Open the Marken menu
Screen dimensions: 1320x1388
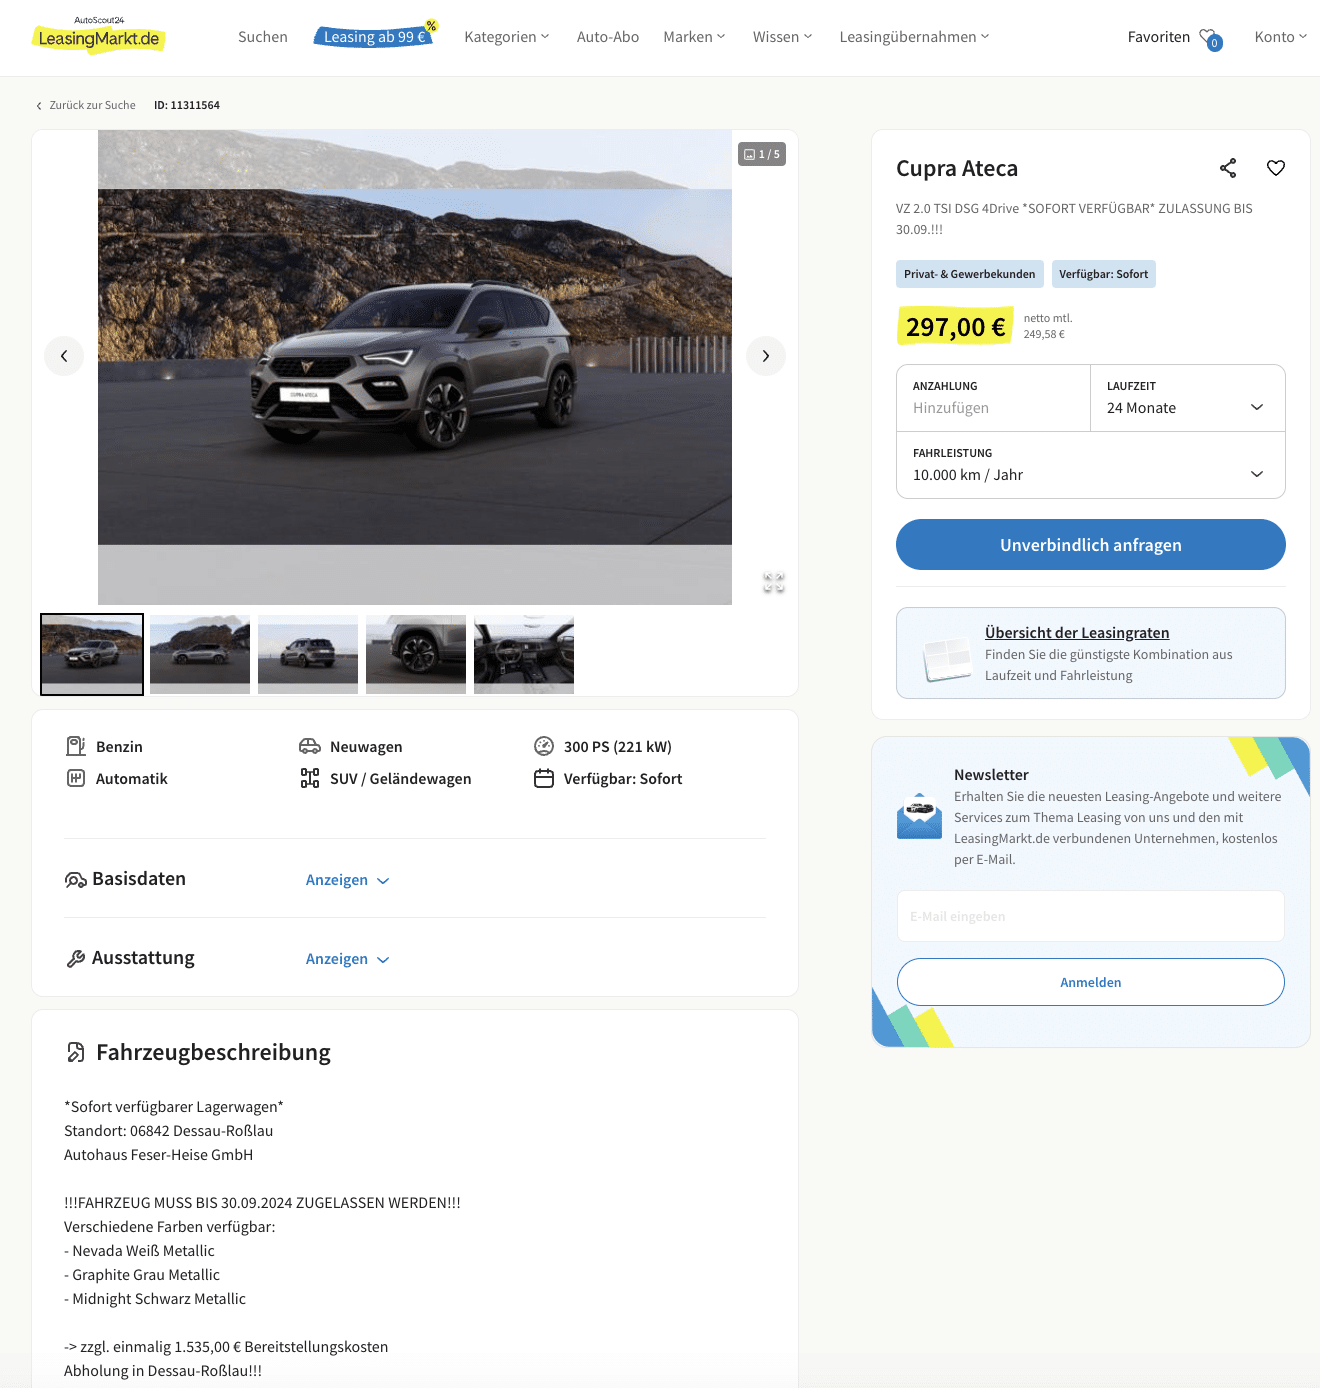tap(694, 37)
